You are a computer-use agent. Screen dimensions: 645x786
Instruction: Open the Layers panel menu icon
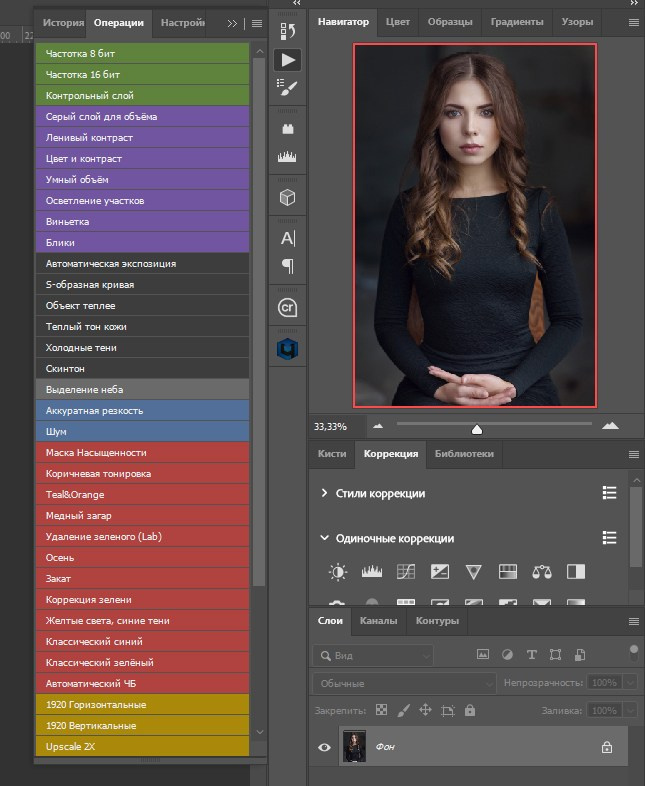tap(633, 622)
